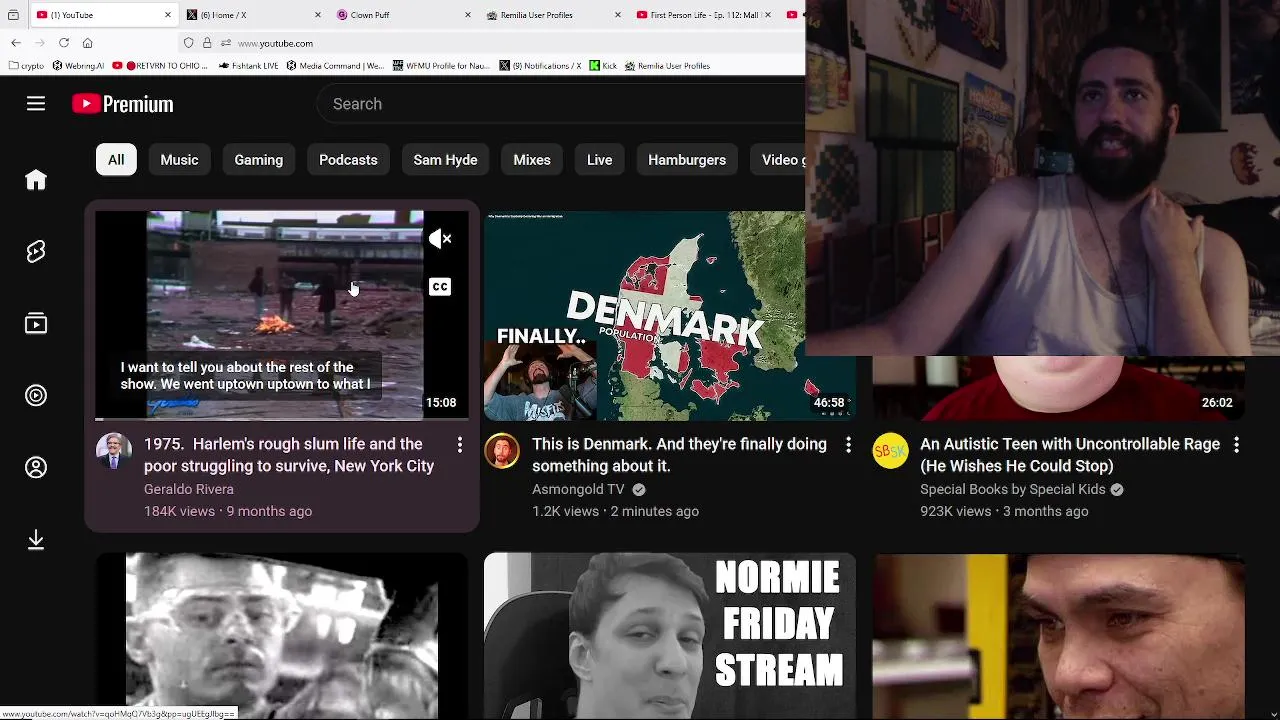Image resolution: width=1280 pixels, height=720 pixels.
Task: Open options for the Autistic Teen video
Action: (x=1236, y=445)
